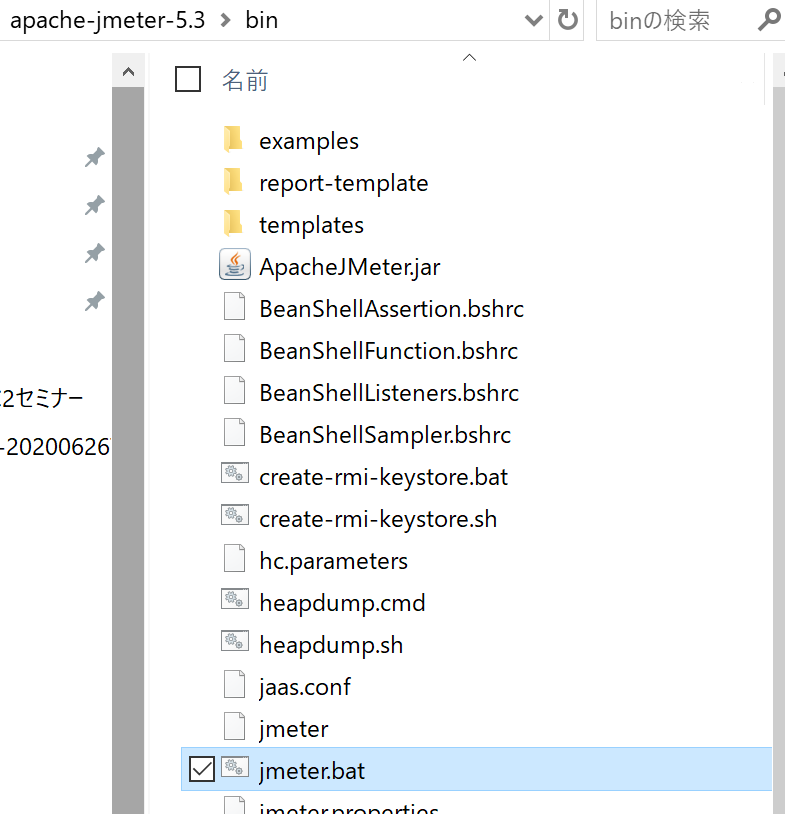Select the ApacheJMeter.jar file name

(x=349, y=267)
